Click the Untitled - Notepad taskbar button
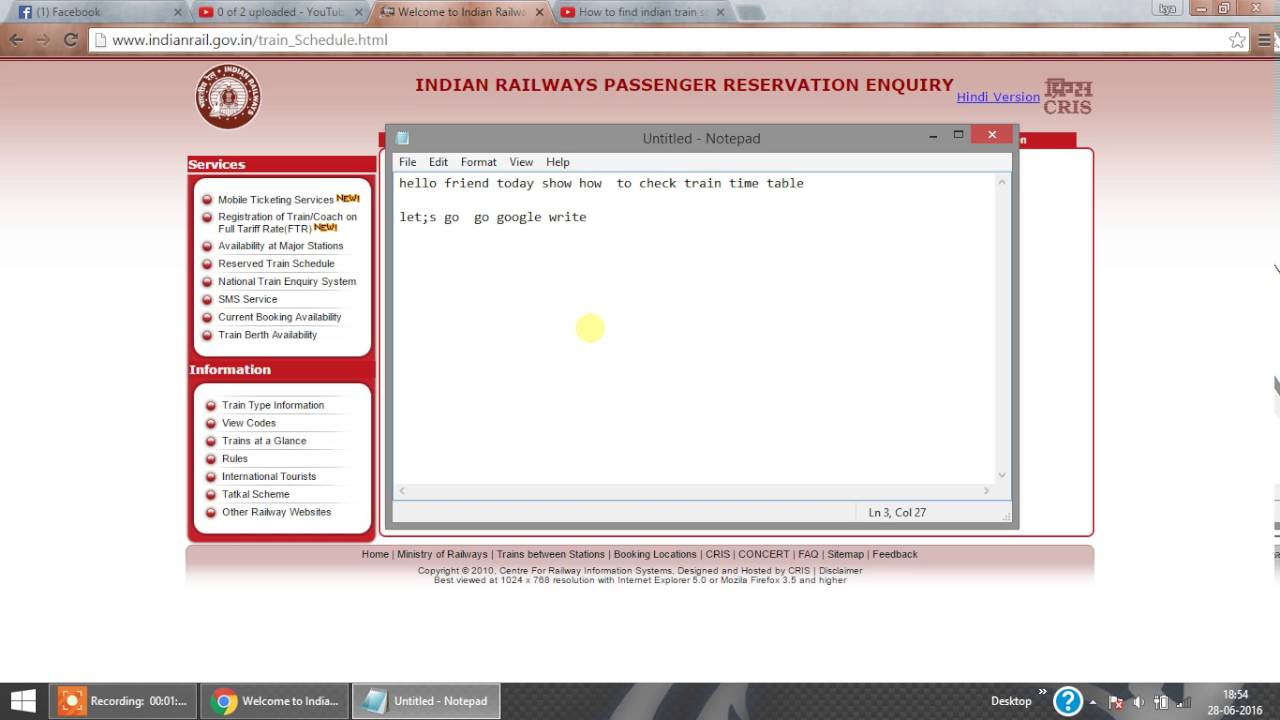Screen dimensions: 1280x720 point(427,700)
